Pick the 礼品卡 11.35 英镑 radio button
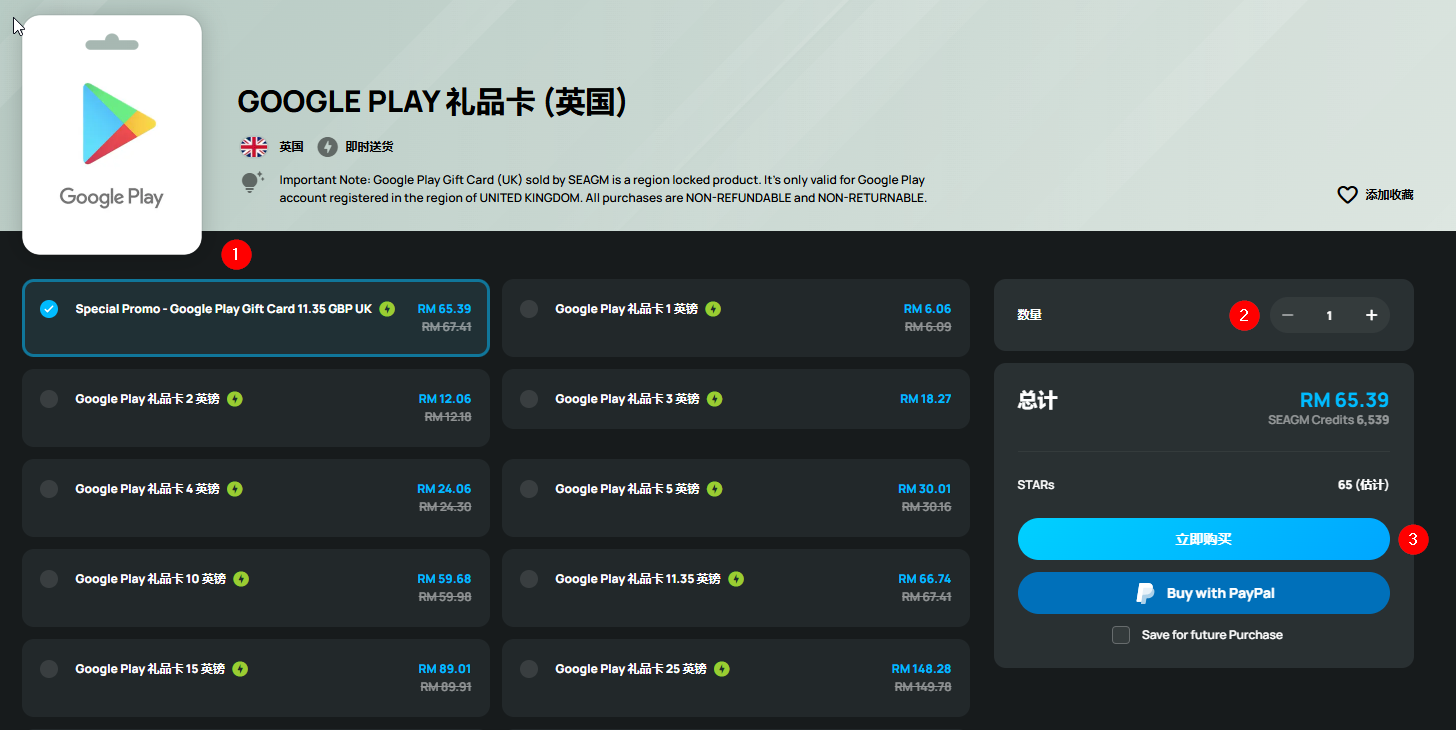Viewport: 1456px width, 730px height. pos(529,579)
